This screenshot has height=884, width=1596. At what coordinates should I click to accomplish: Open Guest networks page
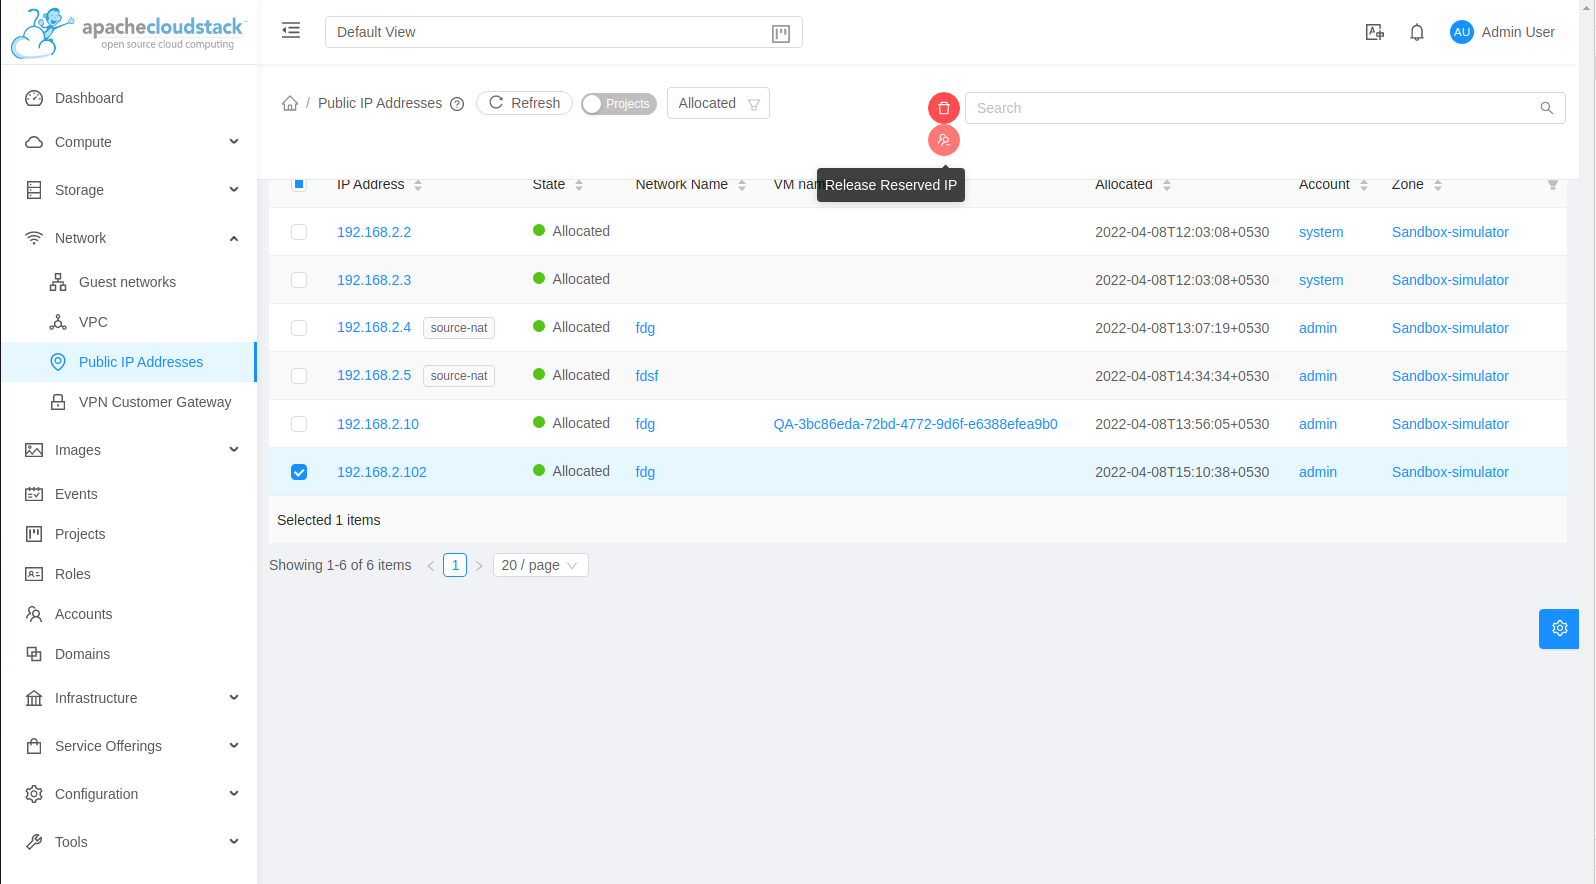129,282
